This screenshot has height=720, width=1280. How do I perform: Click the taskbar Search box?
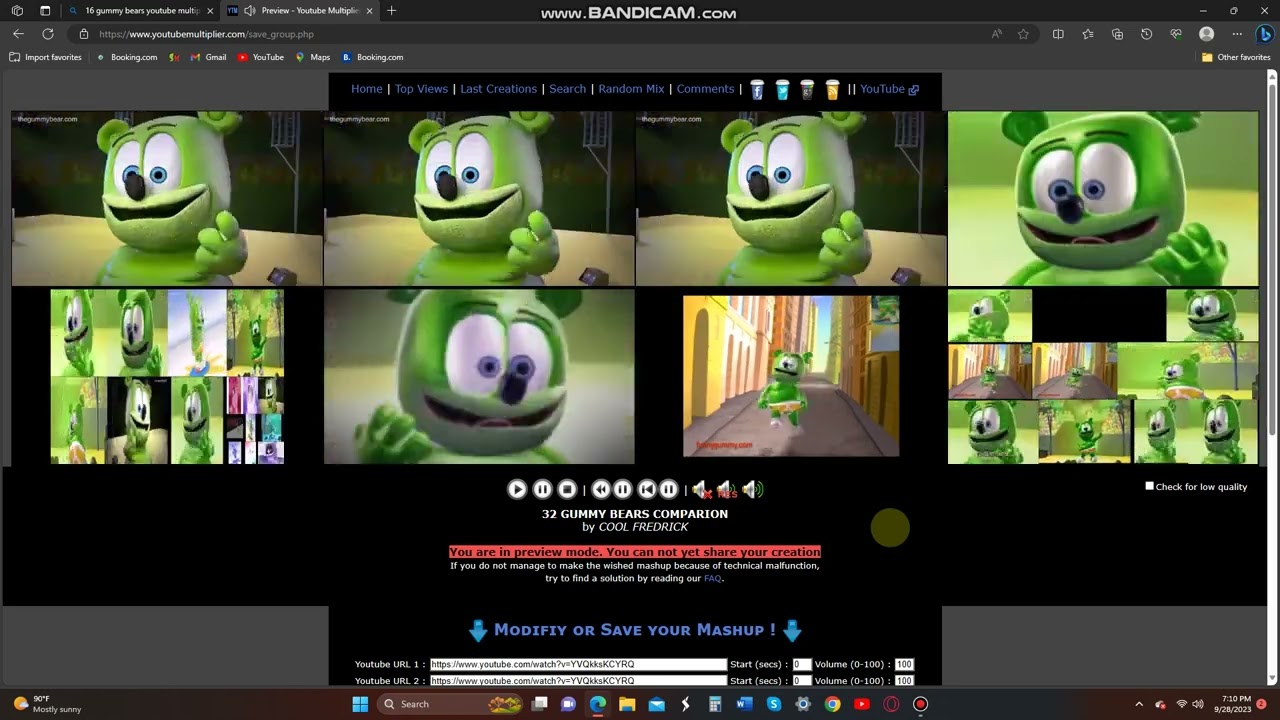(x=452, y=704)
